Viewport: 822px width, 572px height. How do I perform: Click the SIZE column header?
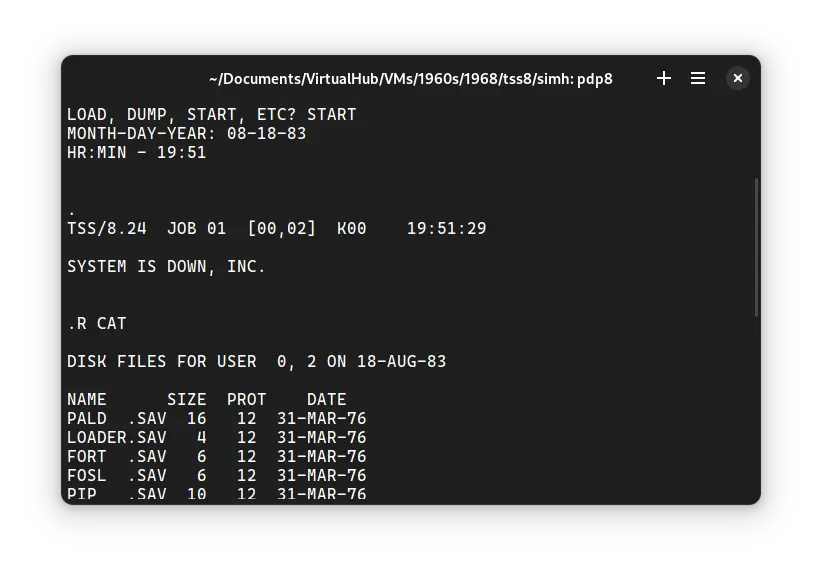coord(186,399)
